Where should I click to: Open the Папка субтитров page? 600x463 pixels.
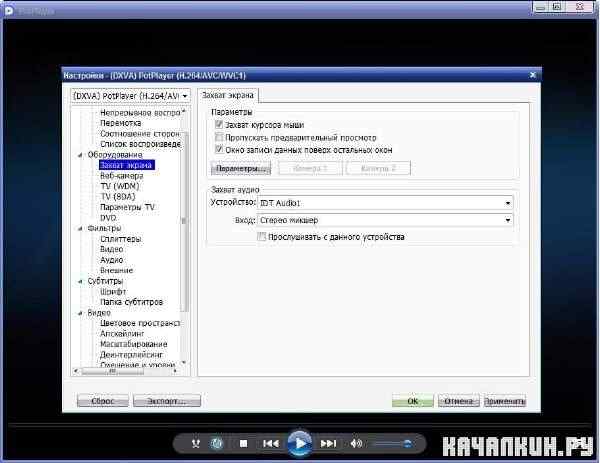pyautogui.click(x=131, y=302)
